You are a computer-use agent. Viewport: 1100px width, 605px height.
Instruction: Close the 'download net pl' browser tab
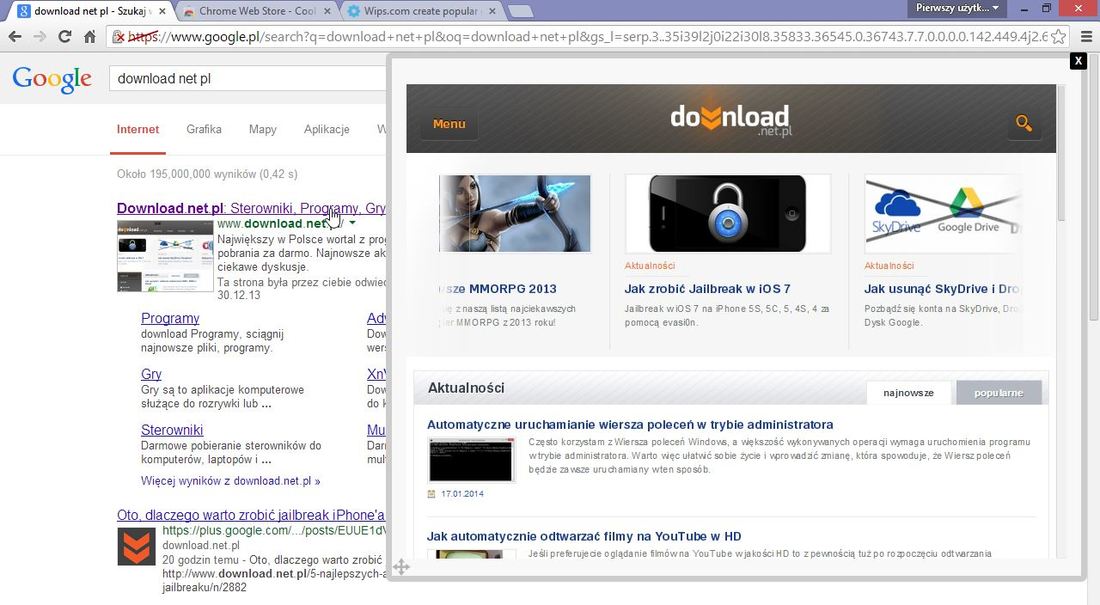(x=163, y=11)
